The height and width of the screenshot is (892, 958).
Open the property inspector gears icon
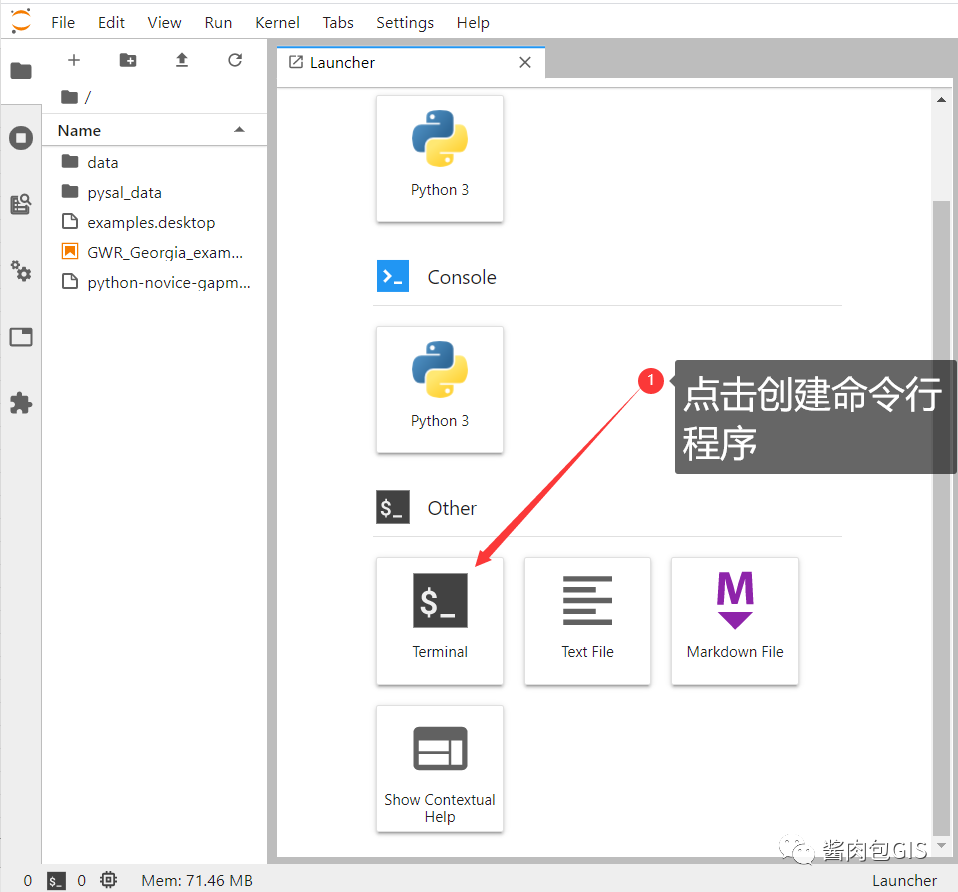(x=21, y=271)
